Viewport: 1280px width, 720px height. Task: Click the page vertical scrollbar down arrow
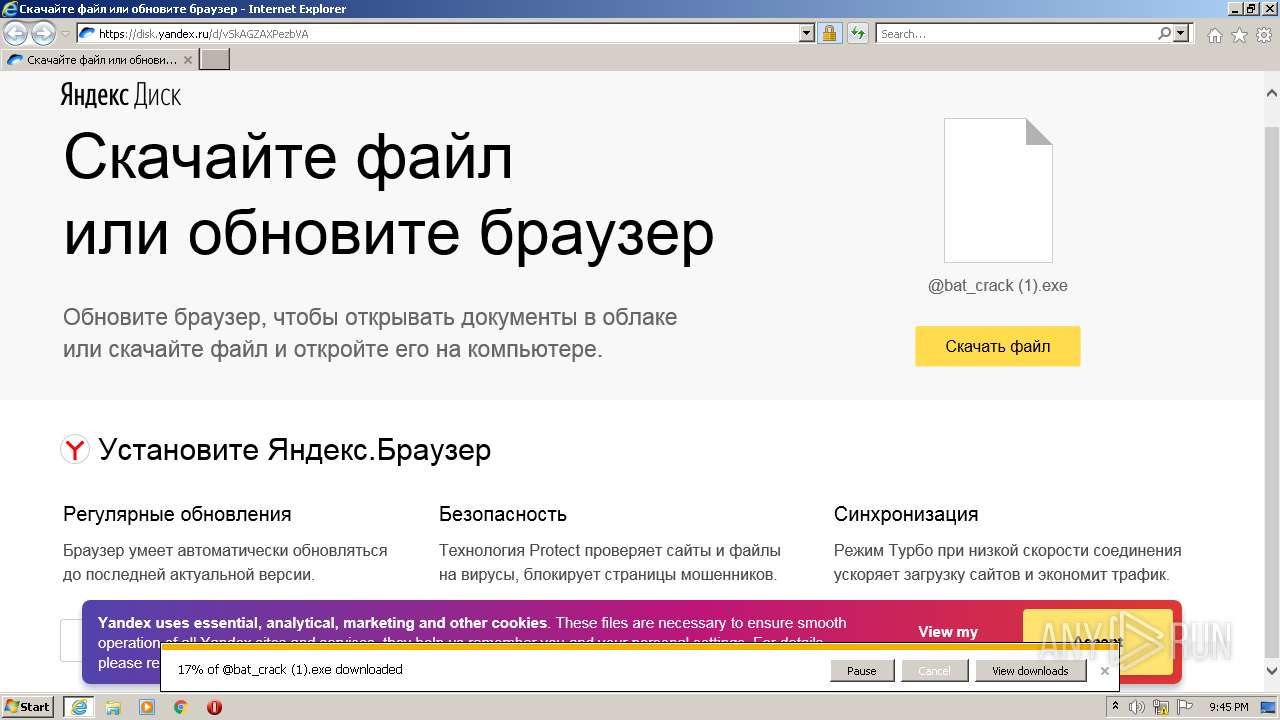pyautogui.click(x=1272, y=672)
